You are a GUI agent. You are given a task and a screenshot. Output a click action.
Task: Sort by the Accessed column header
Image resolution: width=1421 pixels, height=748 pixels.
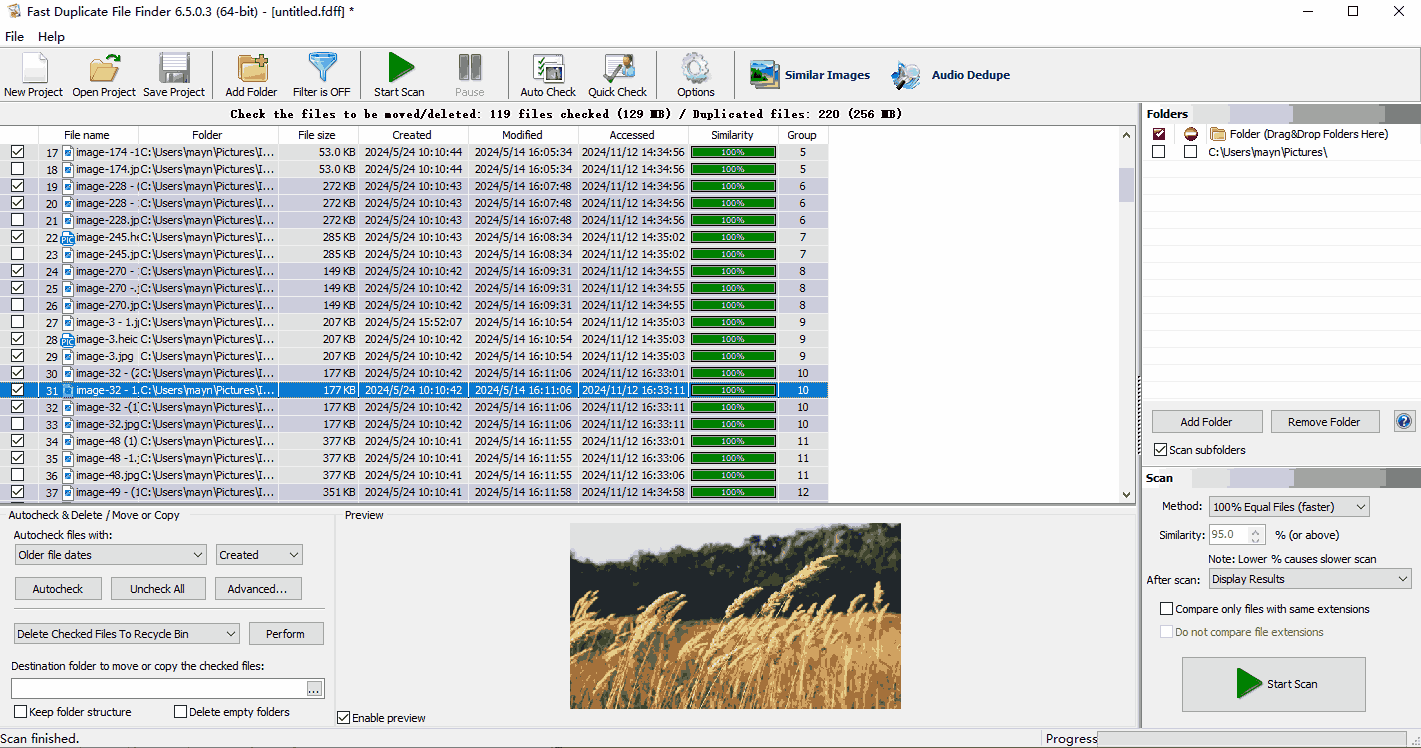click(633, 135)
